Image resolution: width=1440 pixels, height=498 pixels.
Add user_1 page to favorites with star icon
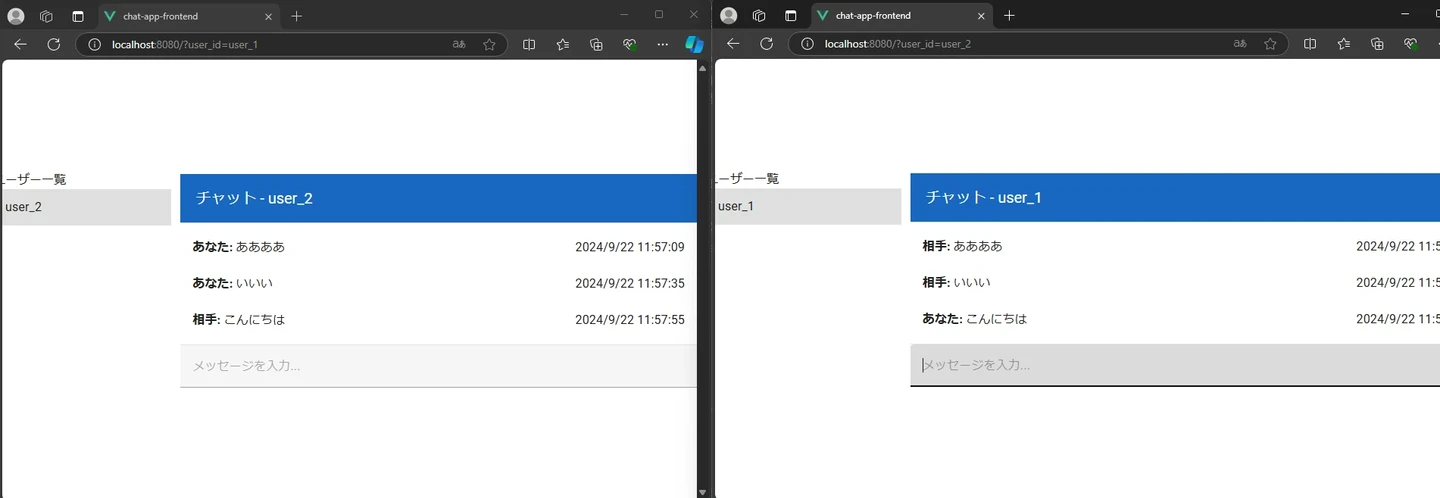(489, 44)
